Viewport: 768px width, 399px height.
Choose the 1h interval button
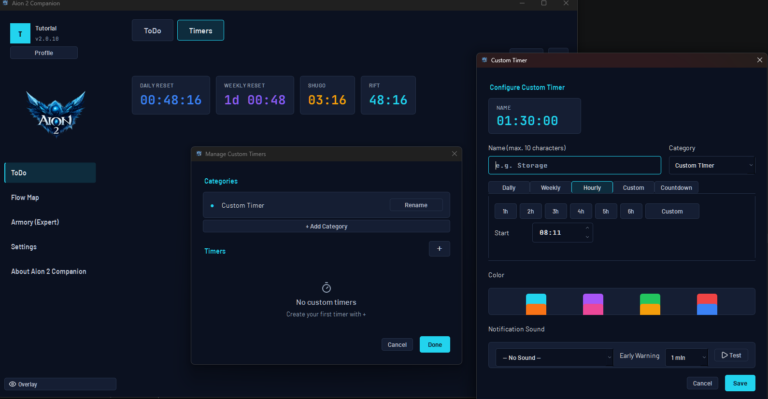click(505, 211)
